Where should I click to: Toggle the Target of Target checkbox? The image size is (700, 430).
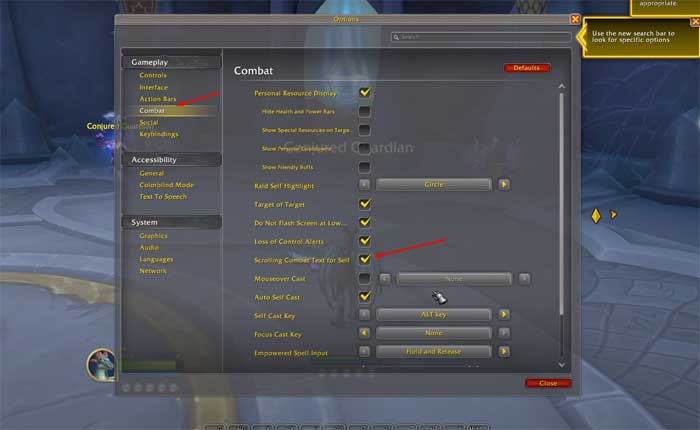[x=365, y=204]
